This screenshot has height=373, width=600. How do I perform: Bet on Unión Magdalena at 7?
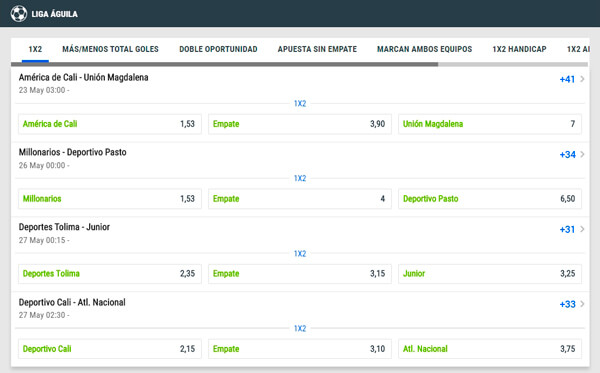point(490,124)
